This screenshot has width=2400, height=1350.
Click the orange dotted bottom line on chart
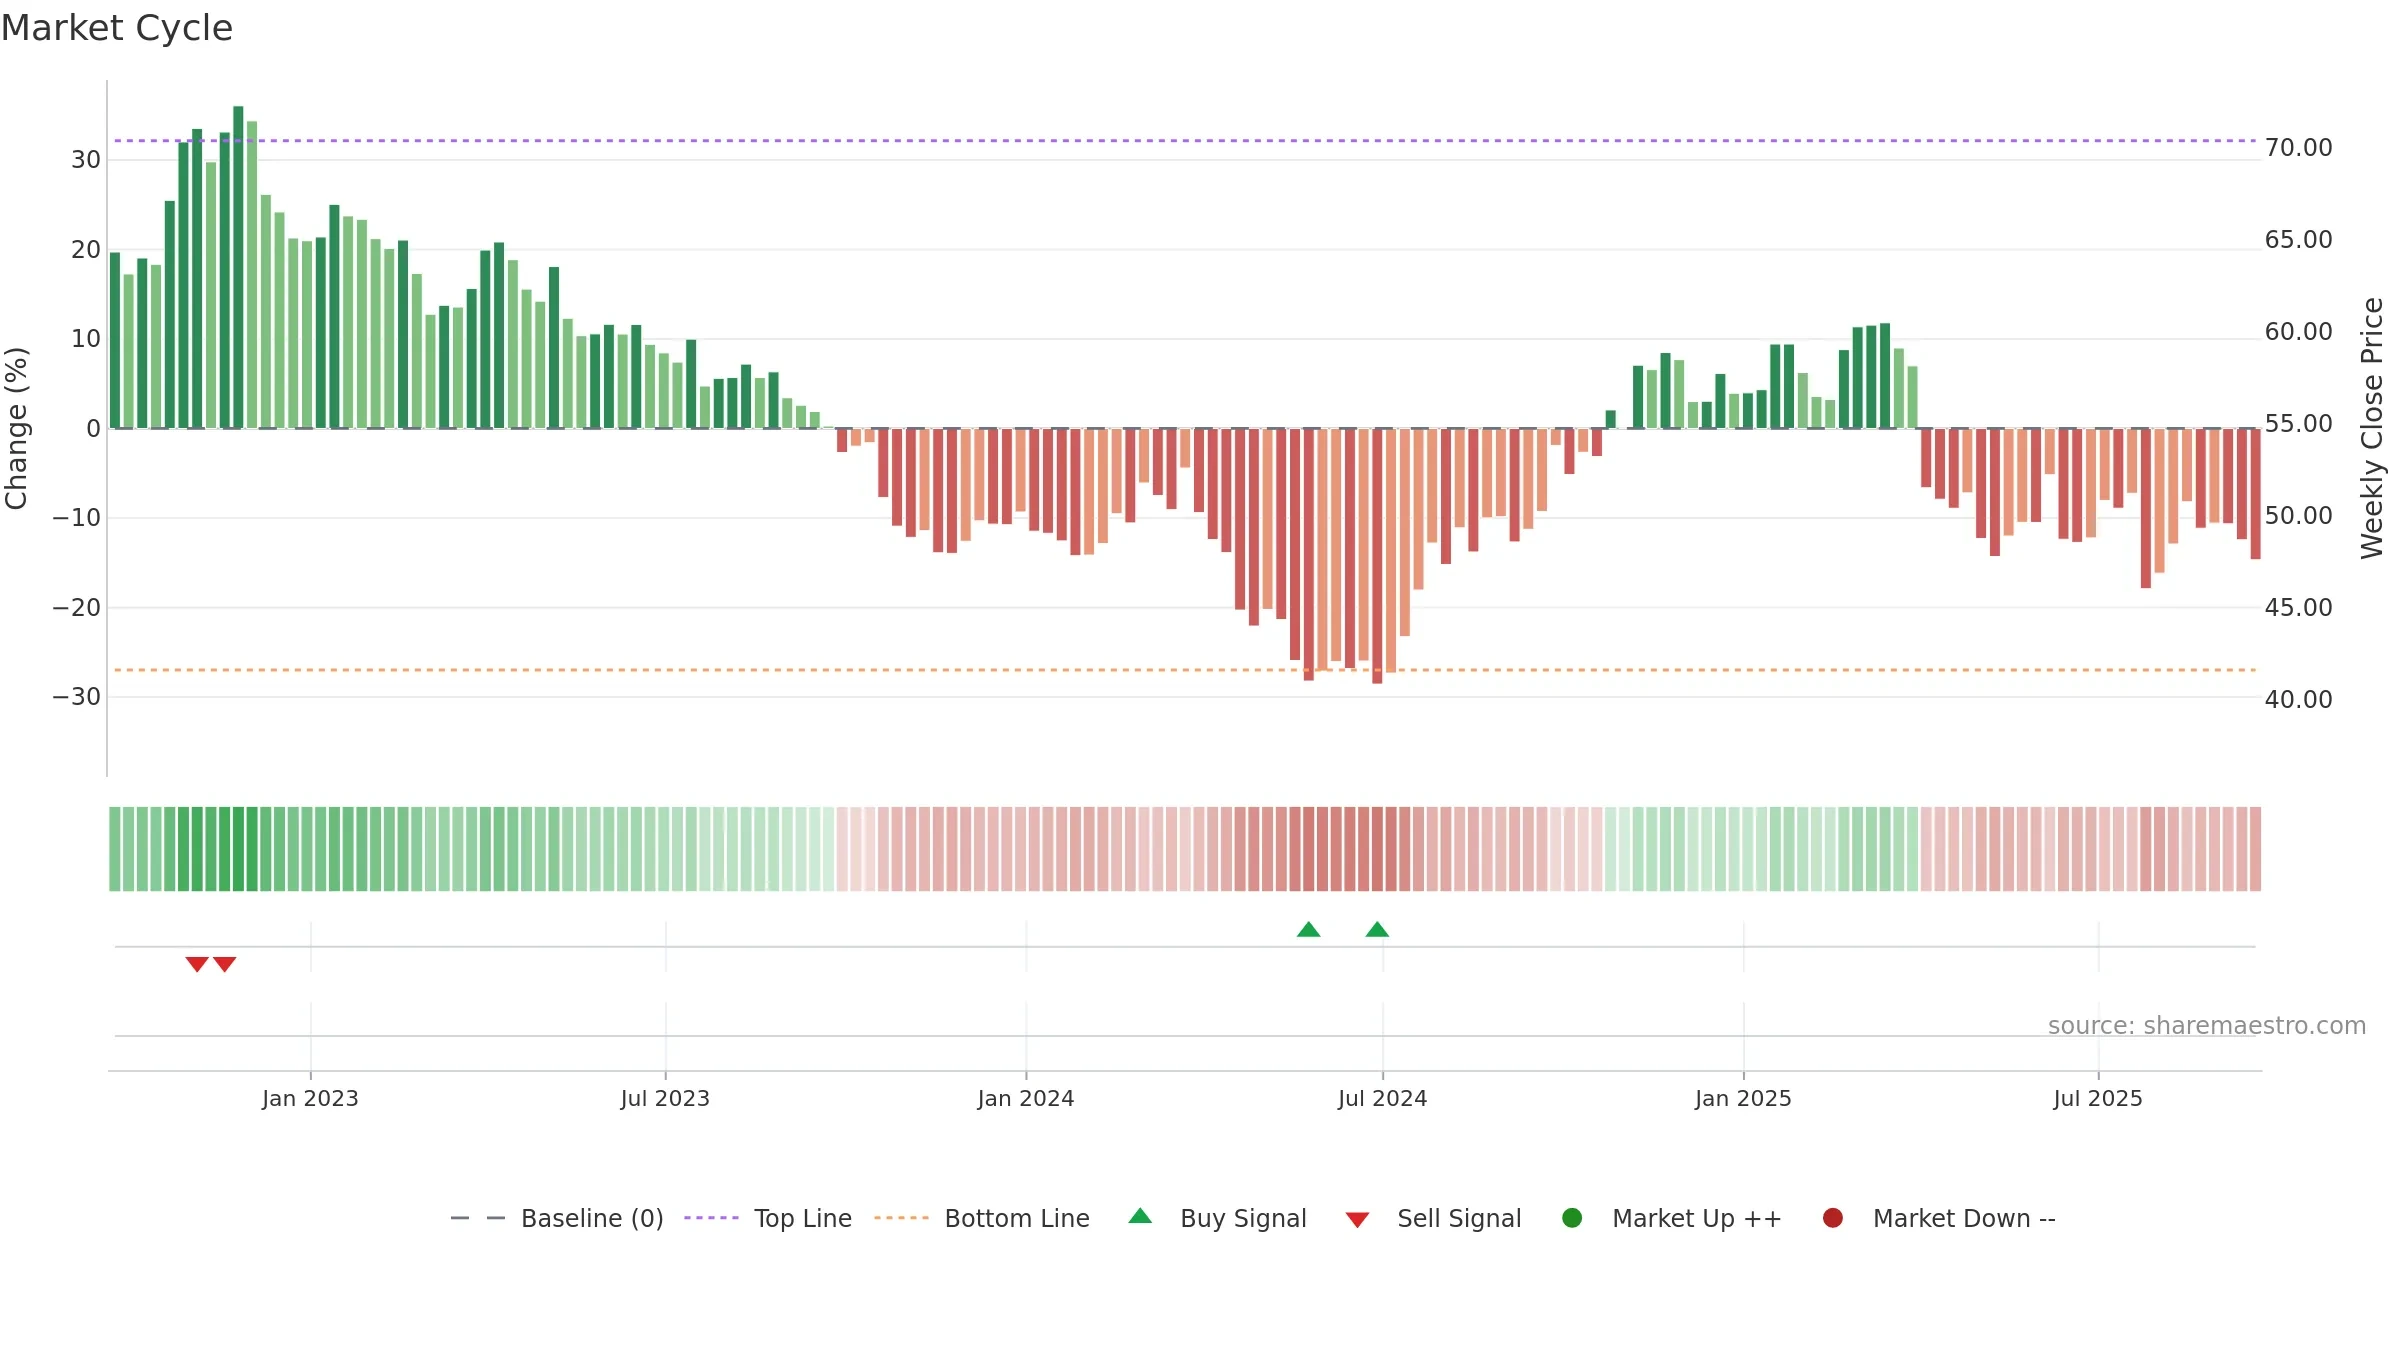coord(1185,670)
